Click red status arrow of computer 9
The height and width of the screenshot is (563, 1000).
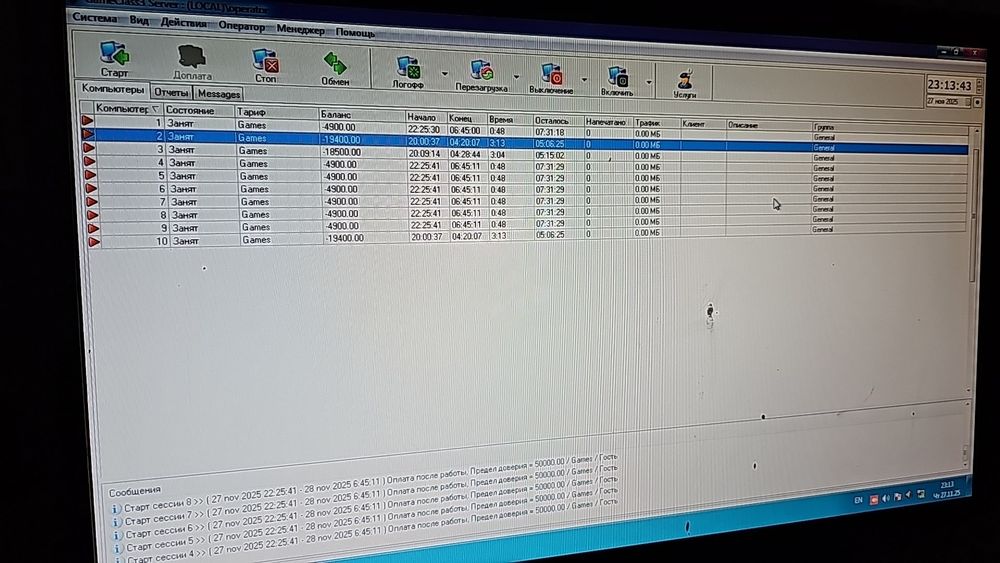(x=94, y=228)
